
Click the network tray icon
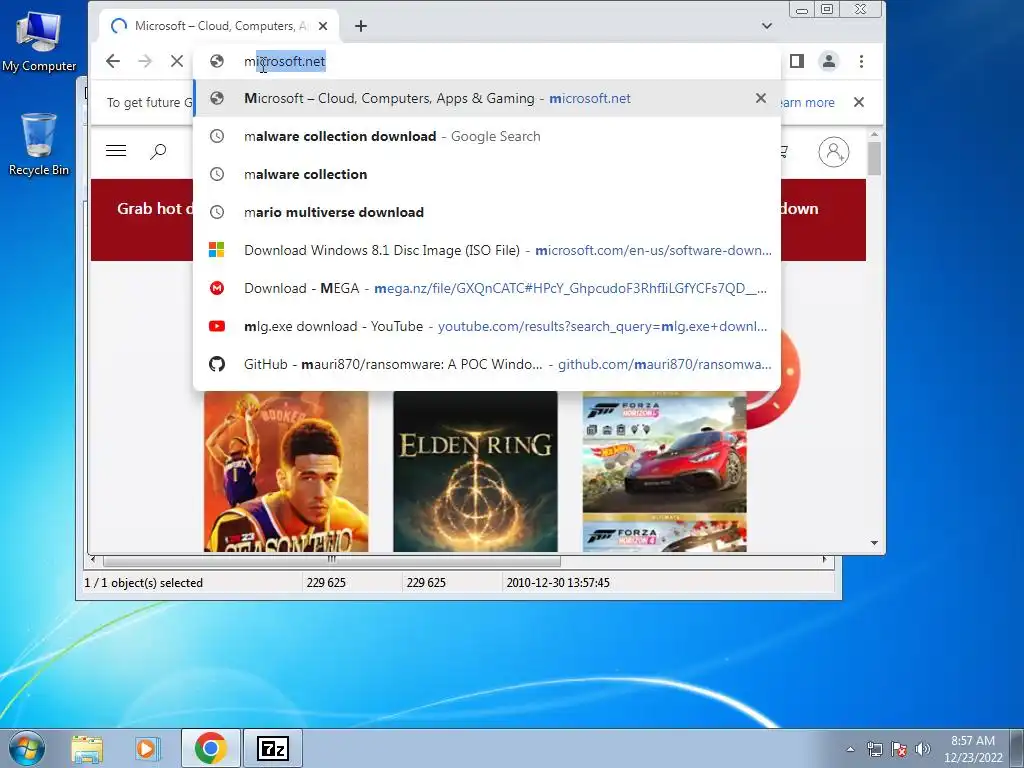tap(875, 749)
